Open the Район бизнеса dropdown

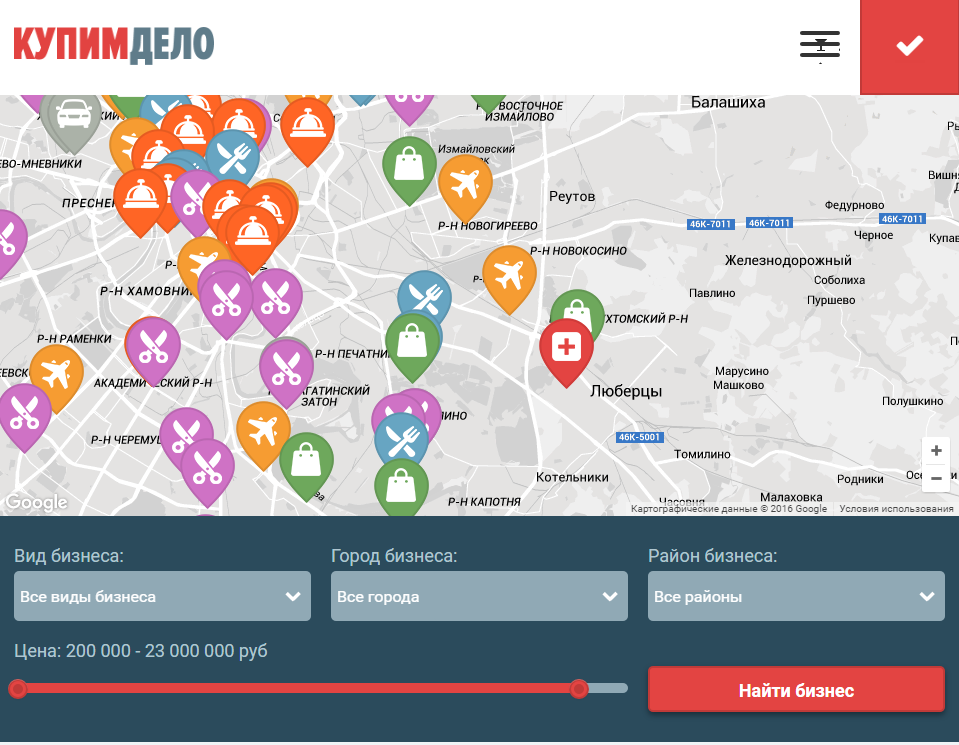click(x=796, y=596)
